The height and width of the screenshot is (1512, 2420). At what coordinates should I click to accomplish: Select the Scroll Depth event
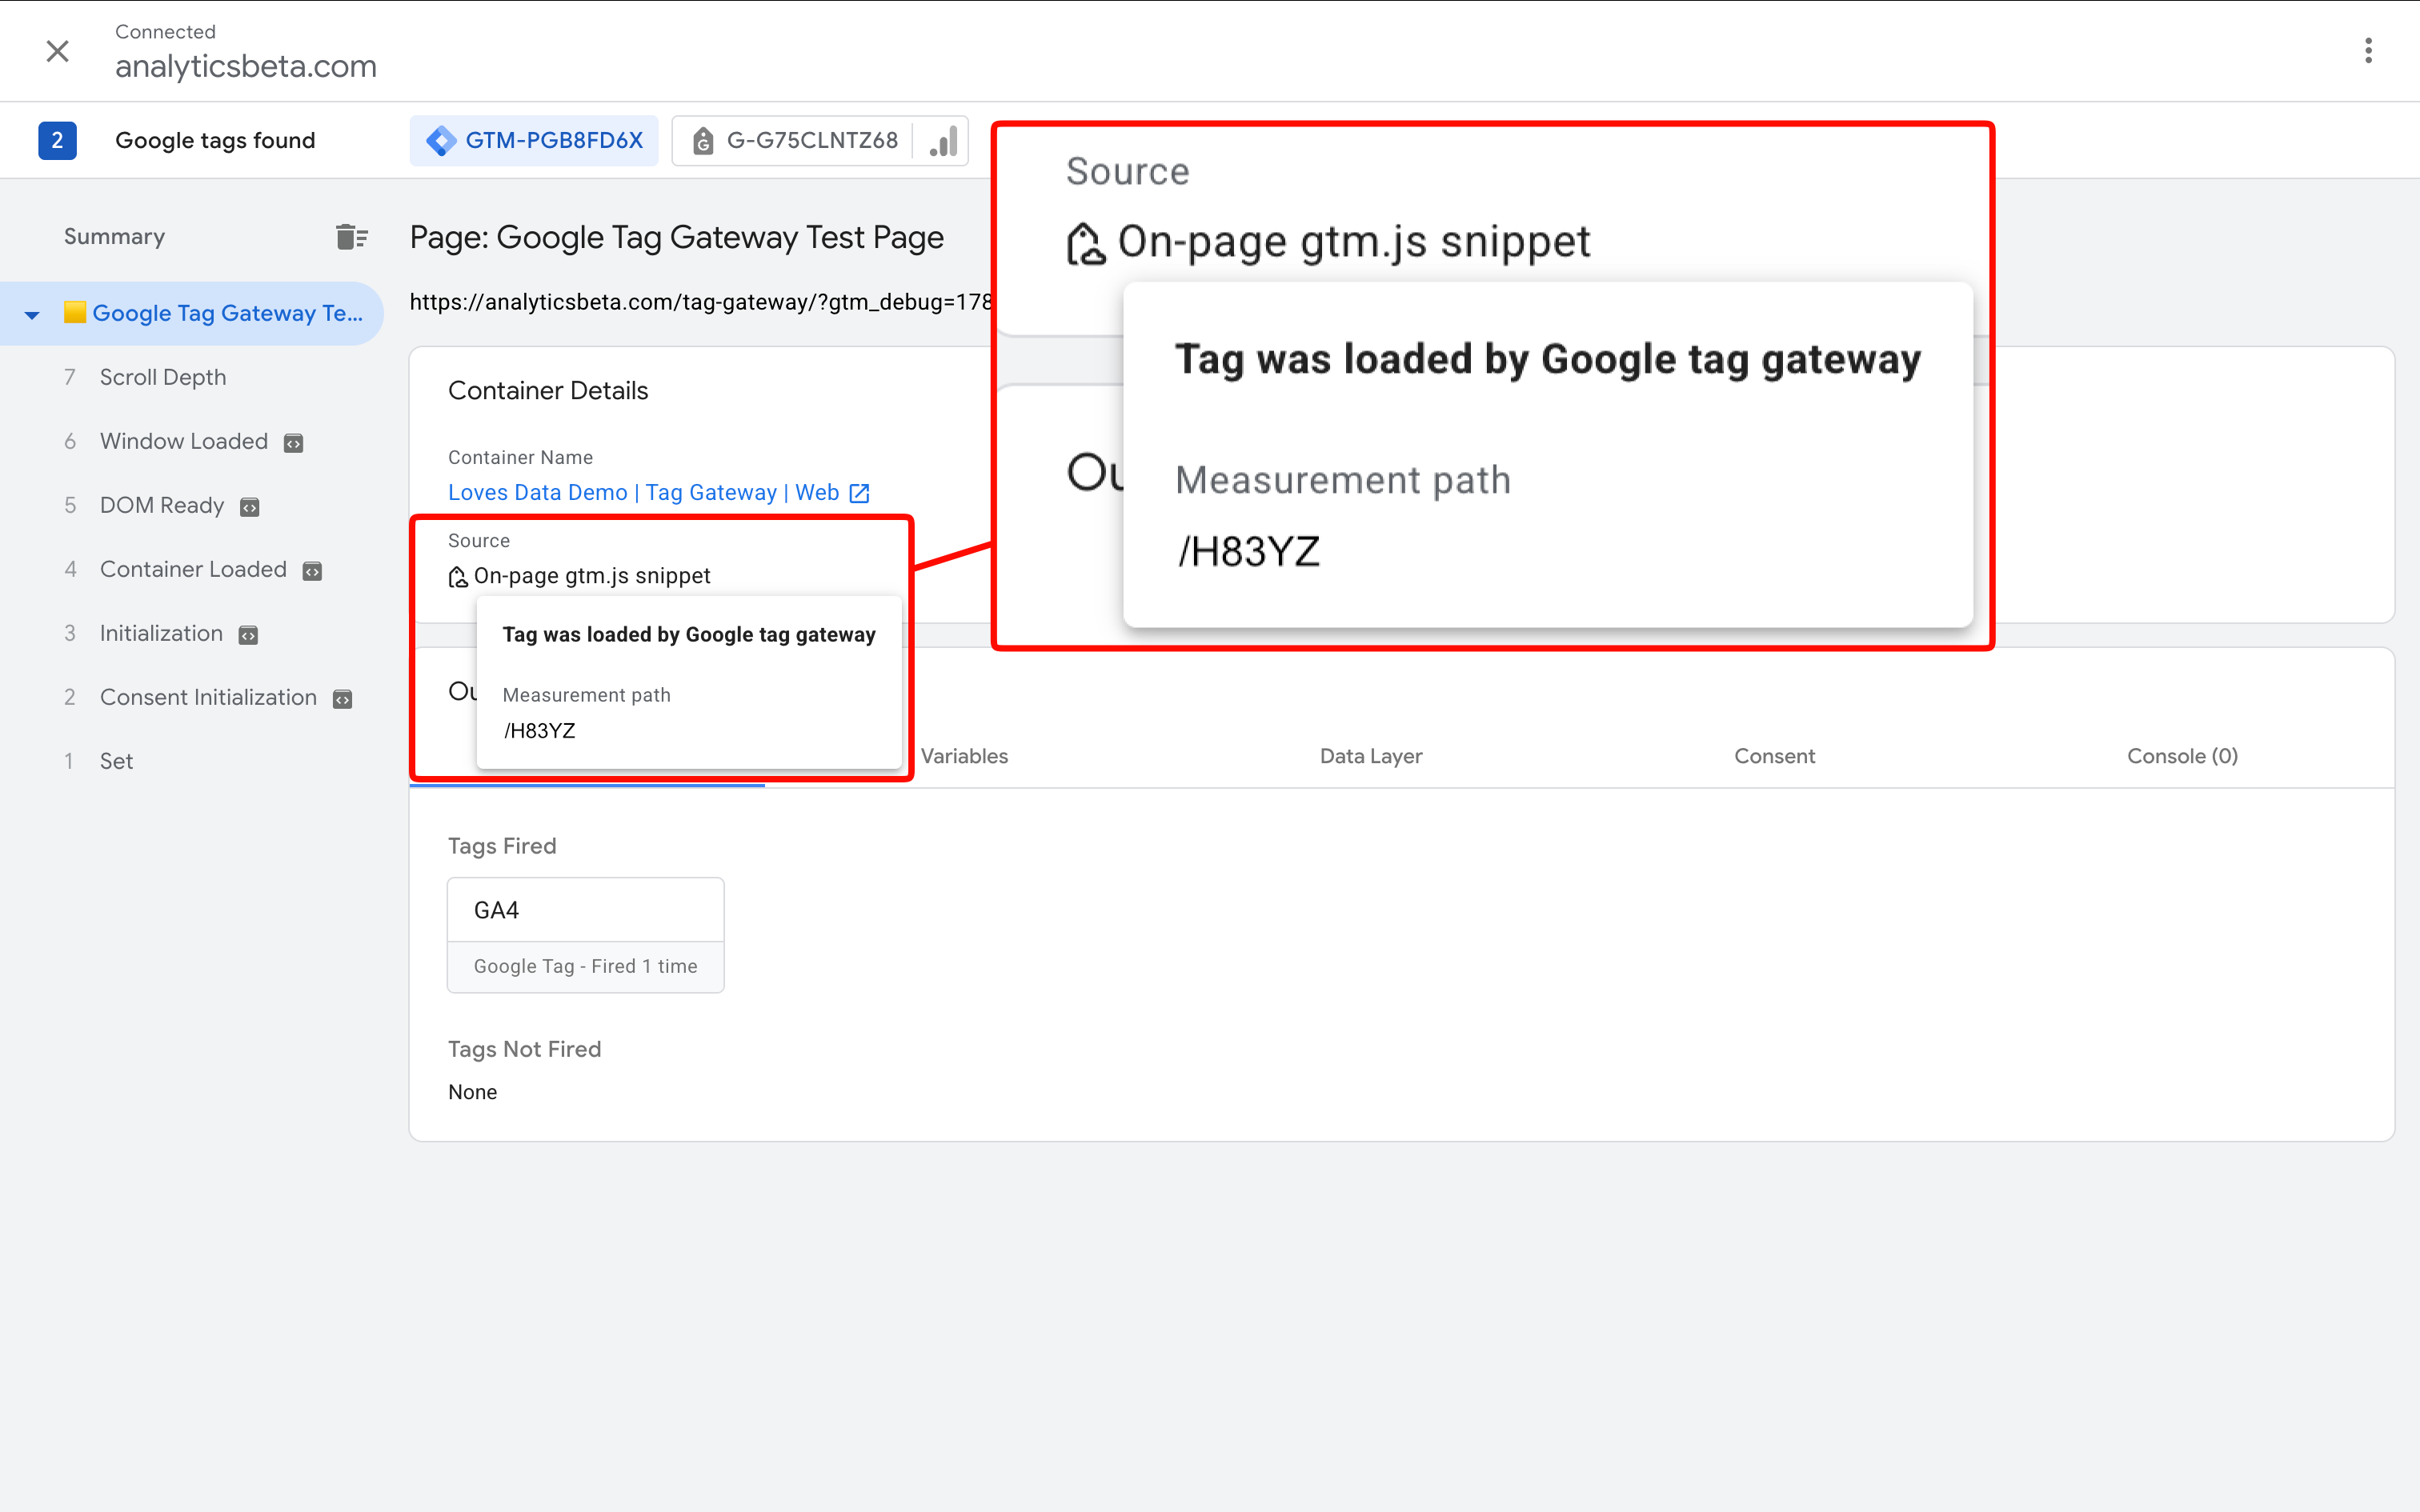pyautogui.click(x=163, y=377)
